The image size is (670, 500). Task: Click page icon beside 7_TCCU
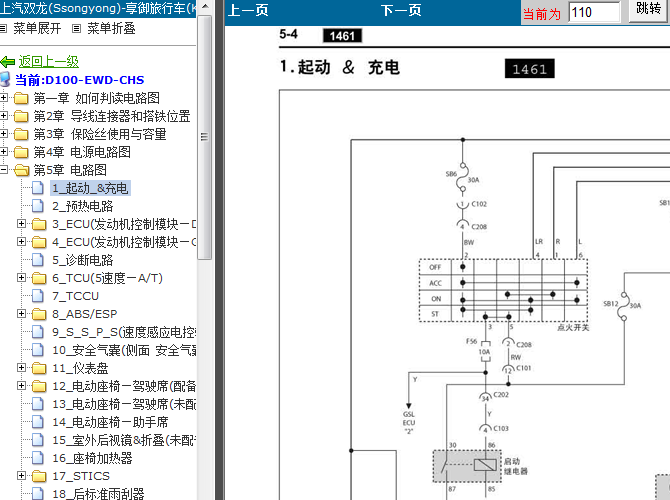pyautogui.click(x=38, y=296)
